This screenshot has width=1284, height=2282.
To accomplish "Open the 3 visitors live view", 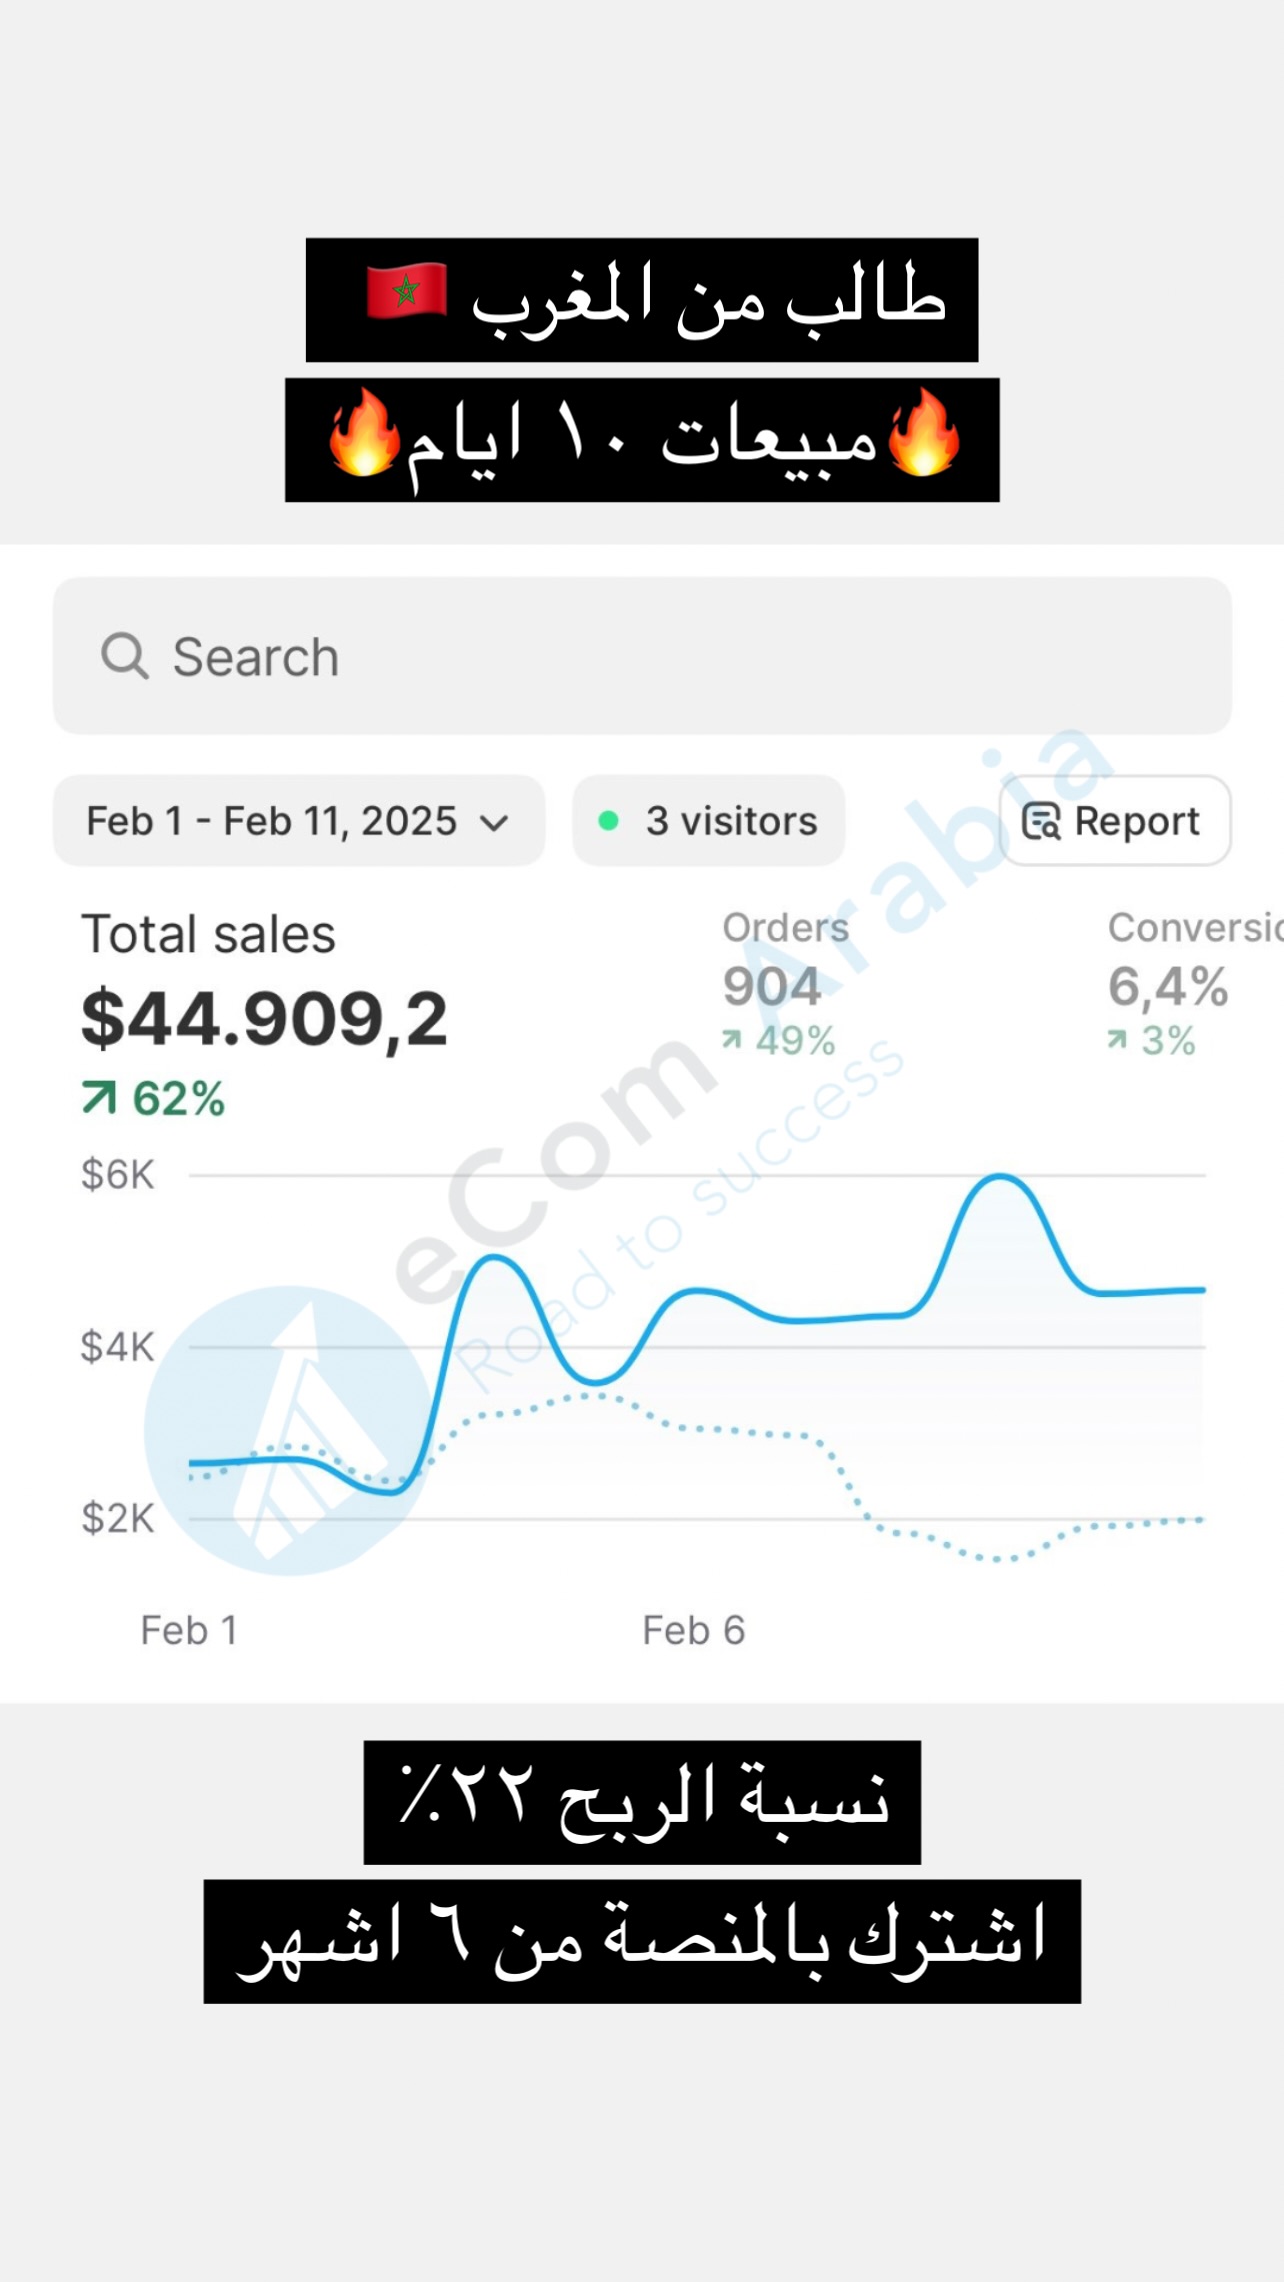I will click(731, 821).
